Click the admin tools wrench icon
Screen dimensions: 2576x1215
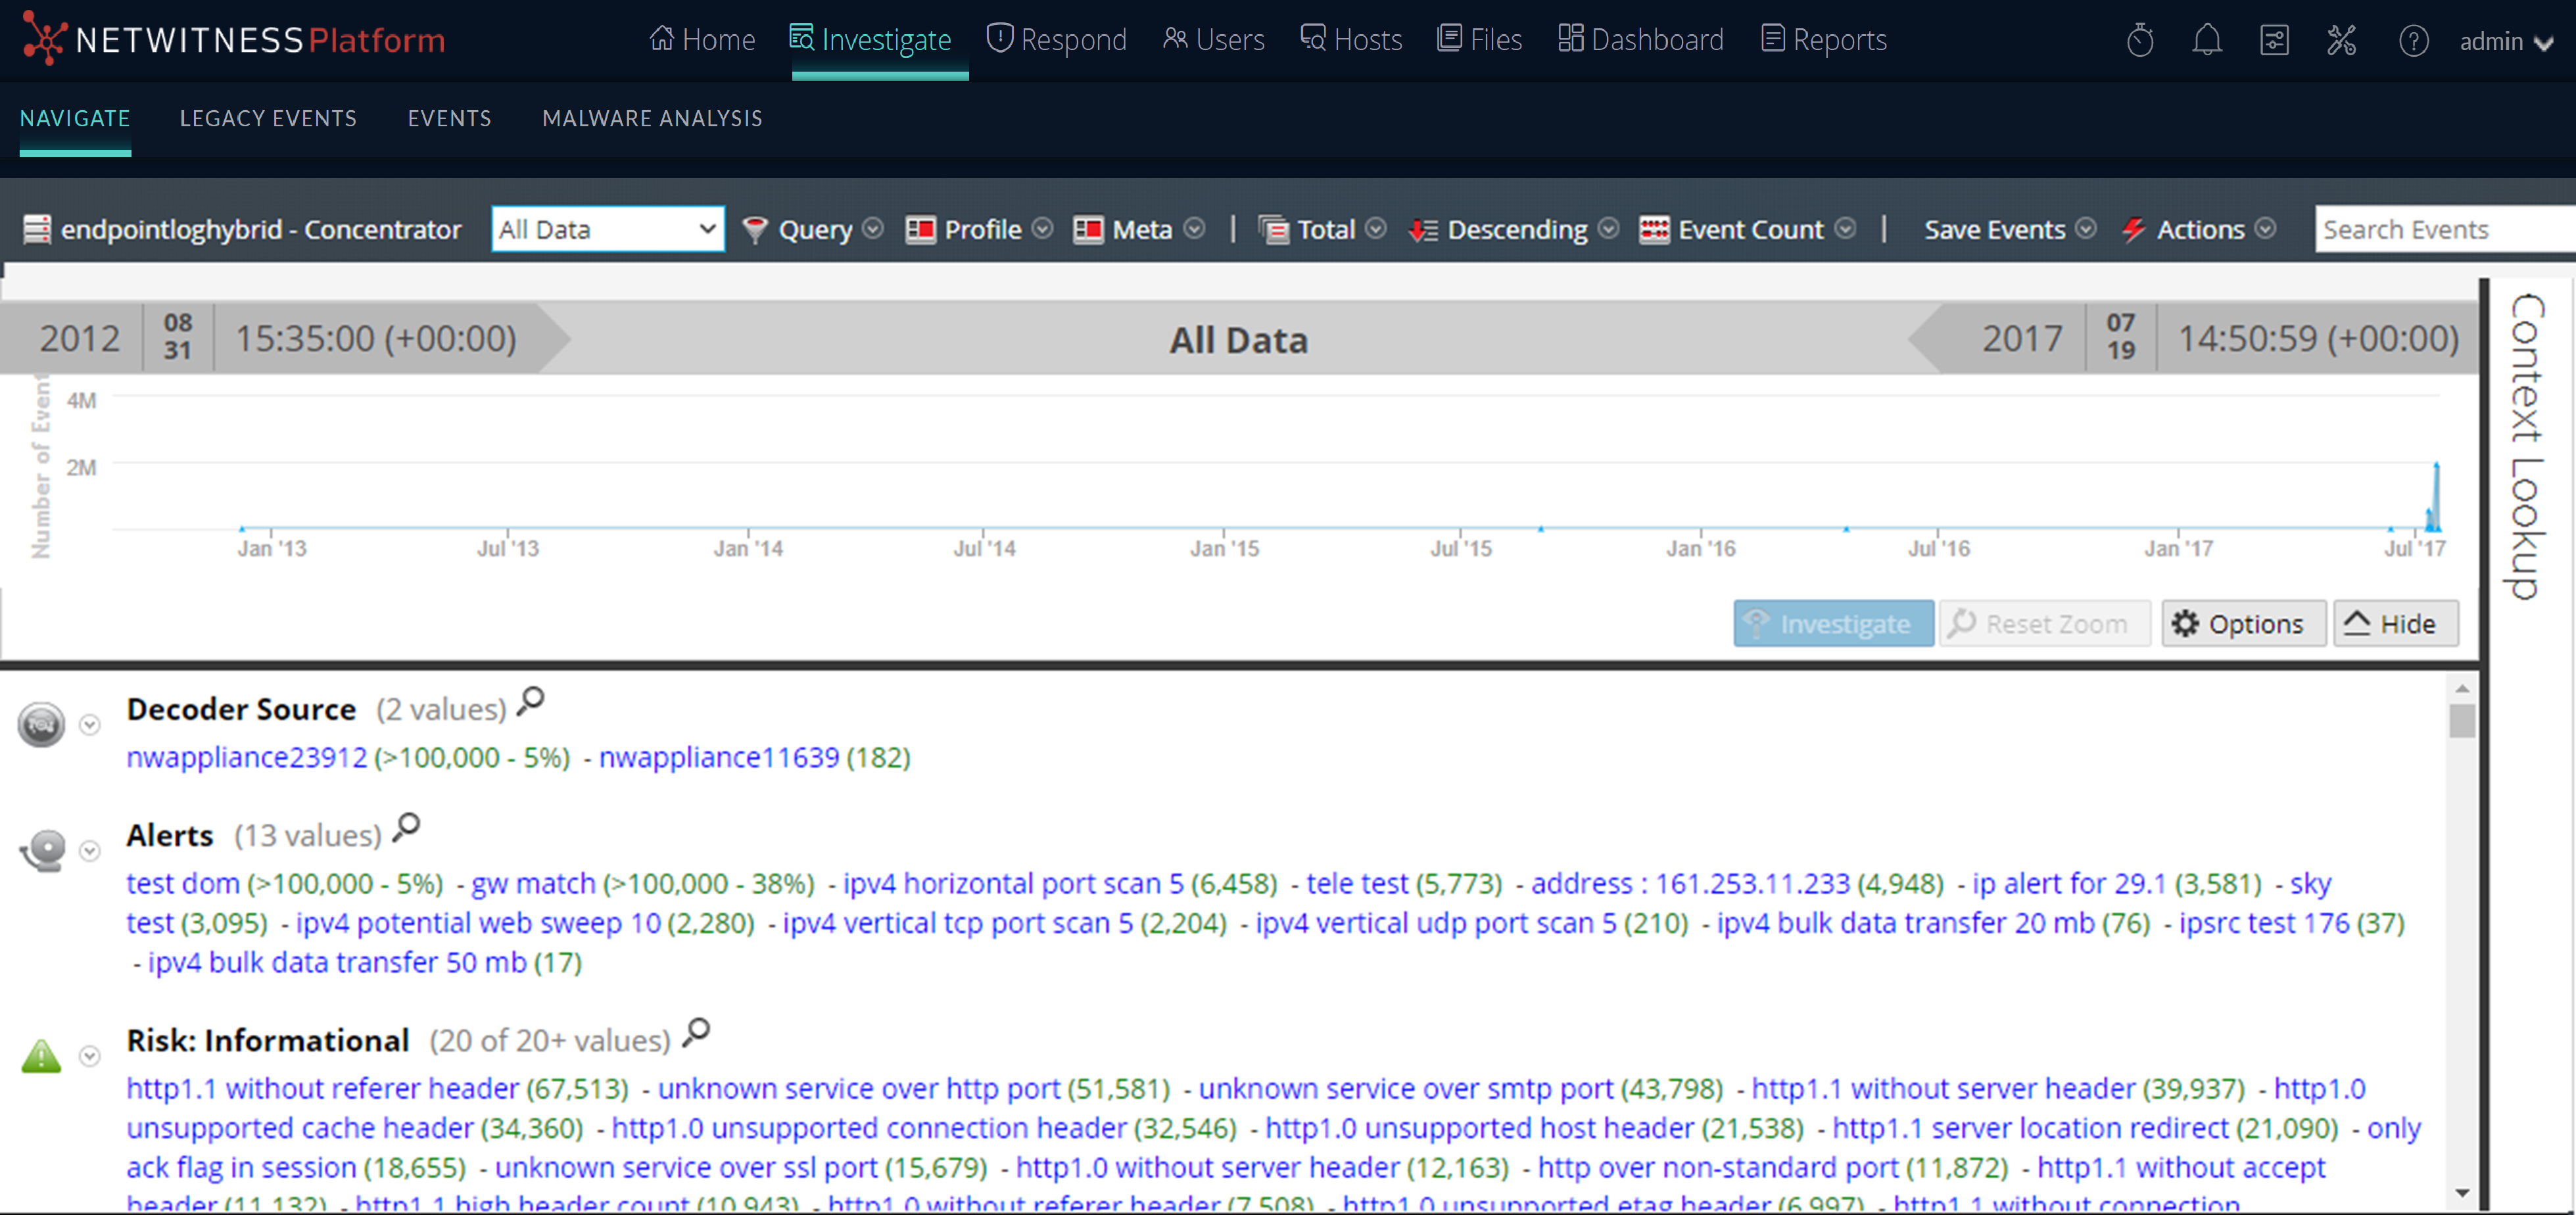(x=2341, y=41)
